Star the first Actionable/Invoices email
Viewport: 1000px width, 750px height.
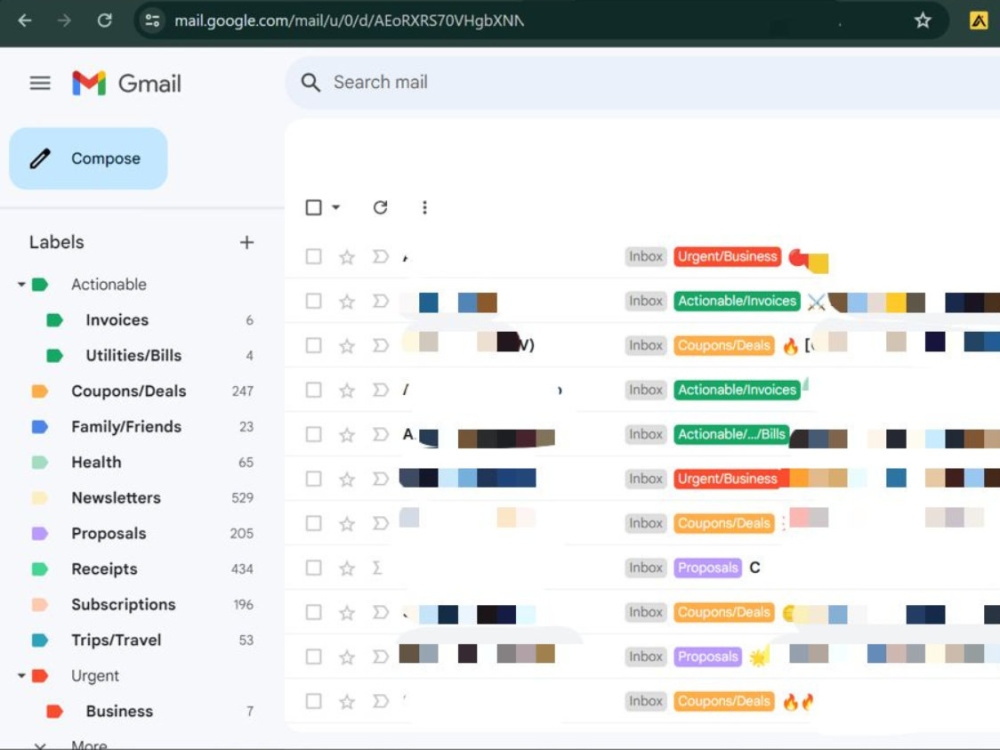(x=347, y=302)
